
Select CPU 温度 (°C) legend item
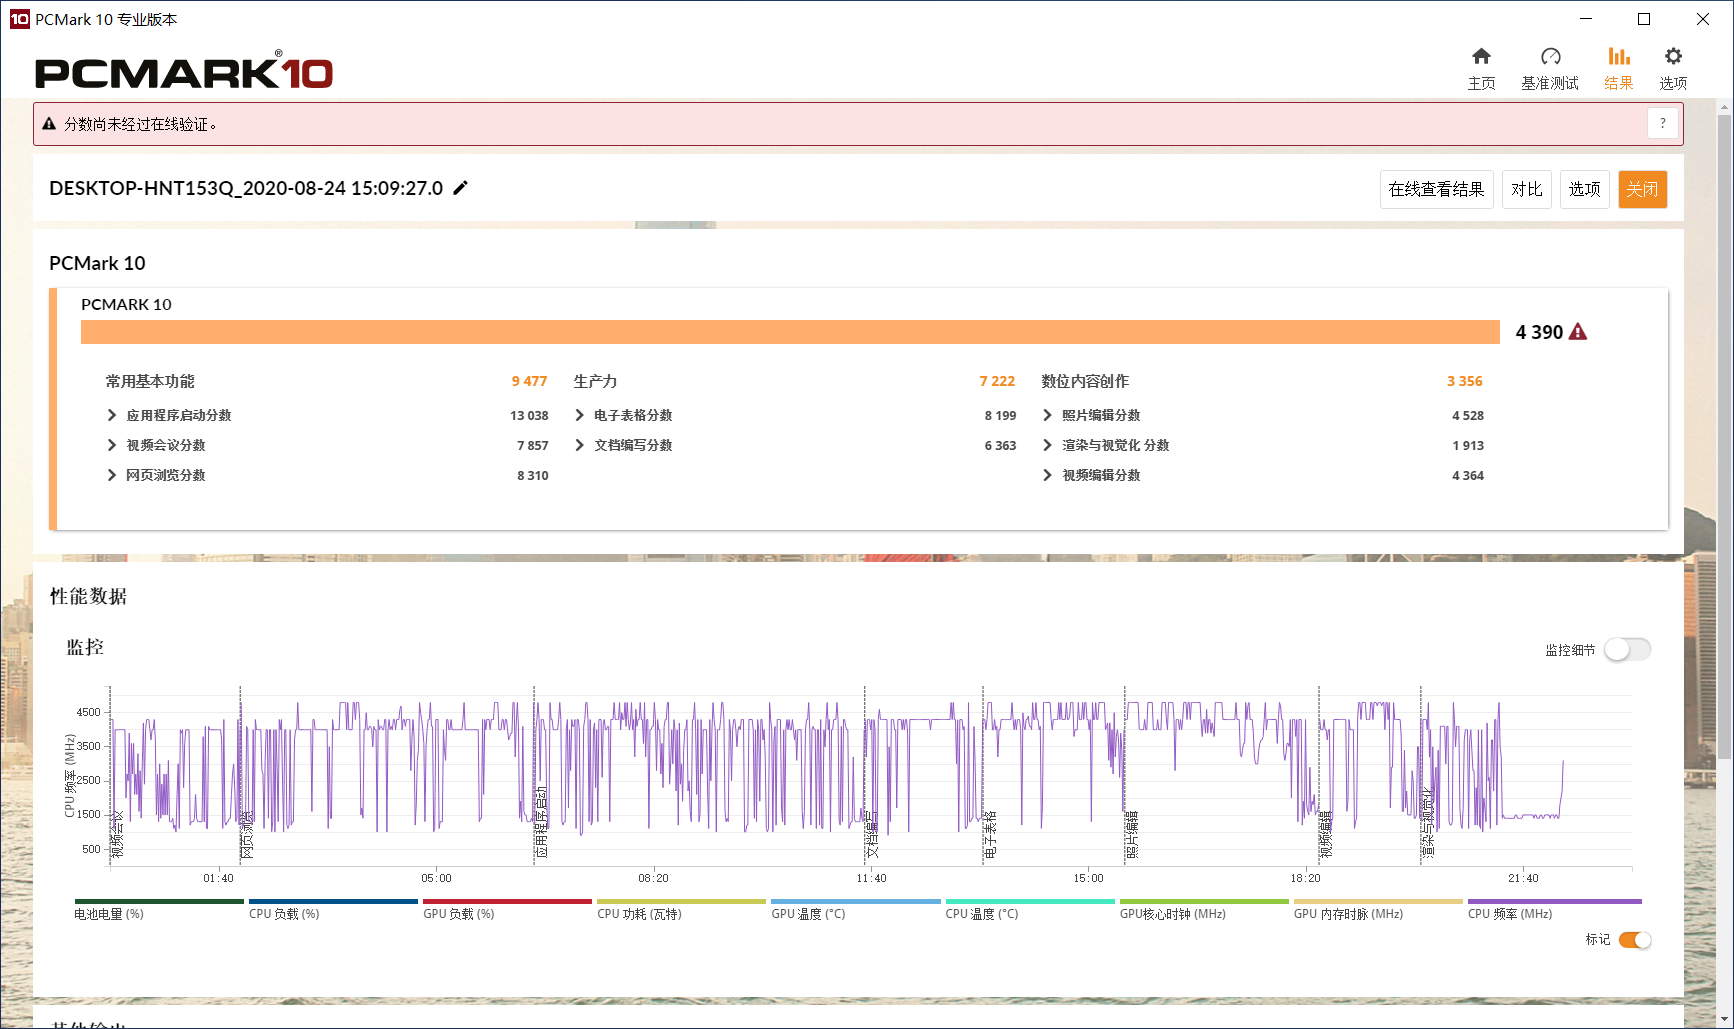pyautogui.click(x=1030, y=909)
